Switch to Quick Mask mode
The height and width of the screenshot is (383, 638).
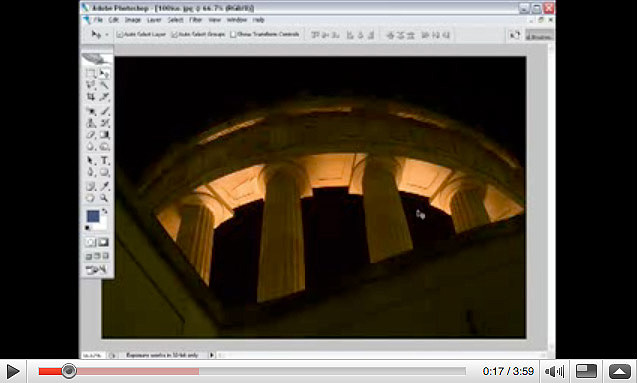tap(103, 243)
